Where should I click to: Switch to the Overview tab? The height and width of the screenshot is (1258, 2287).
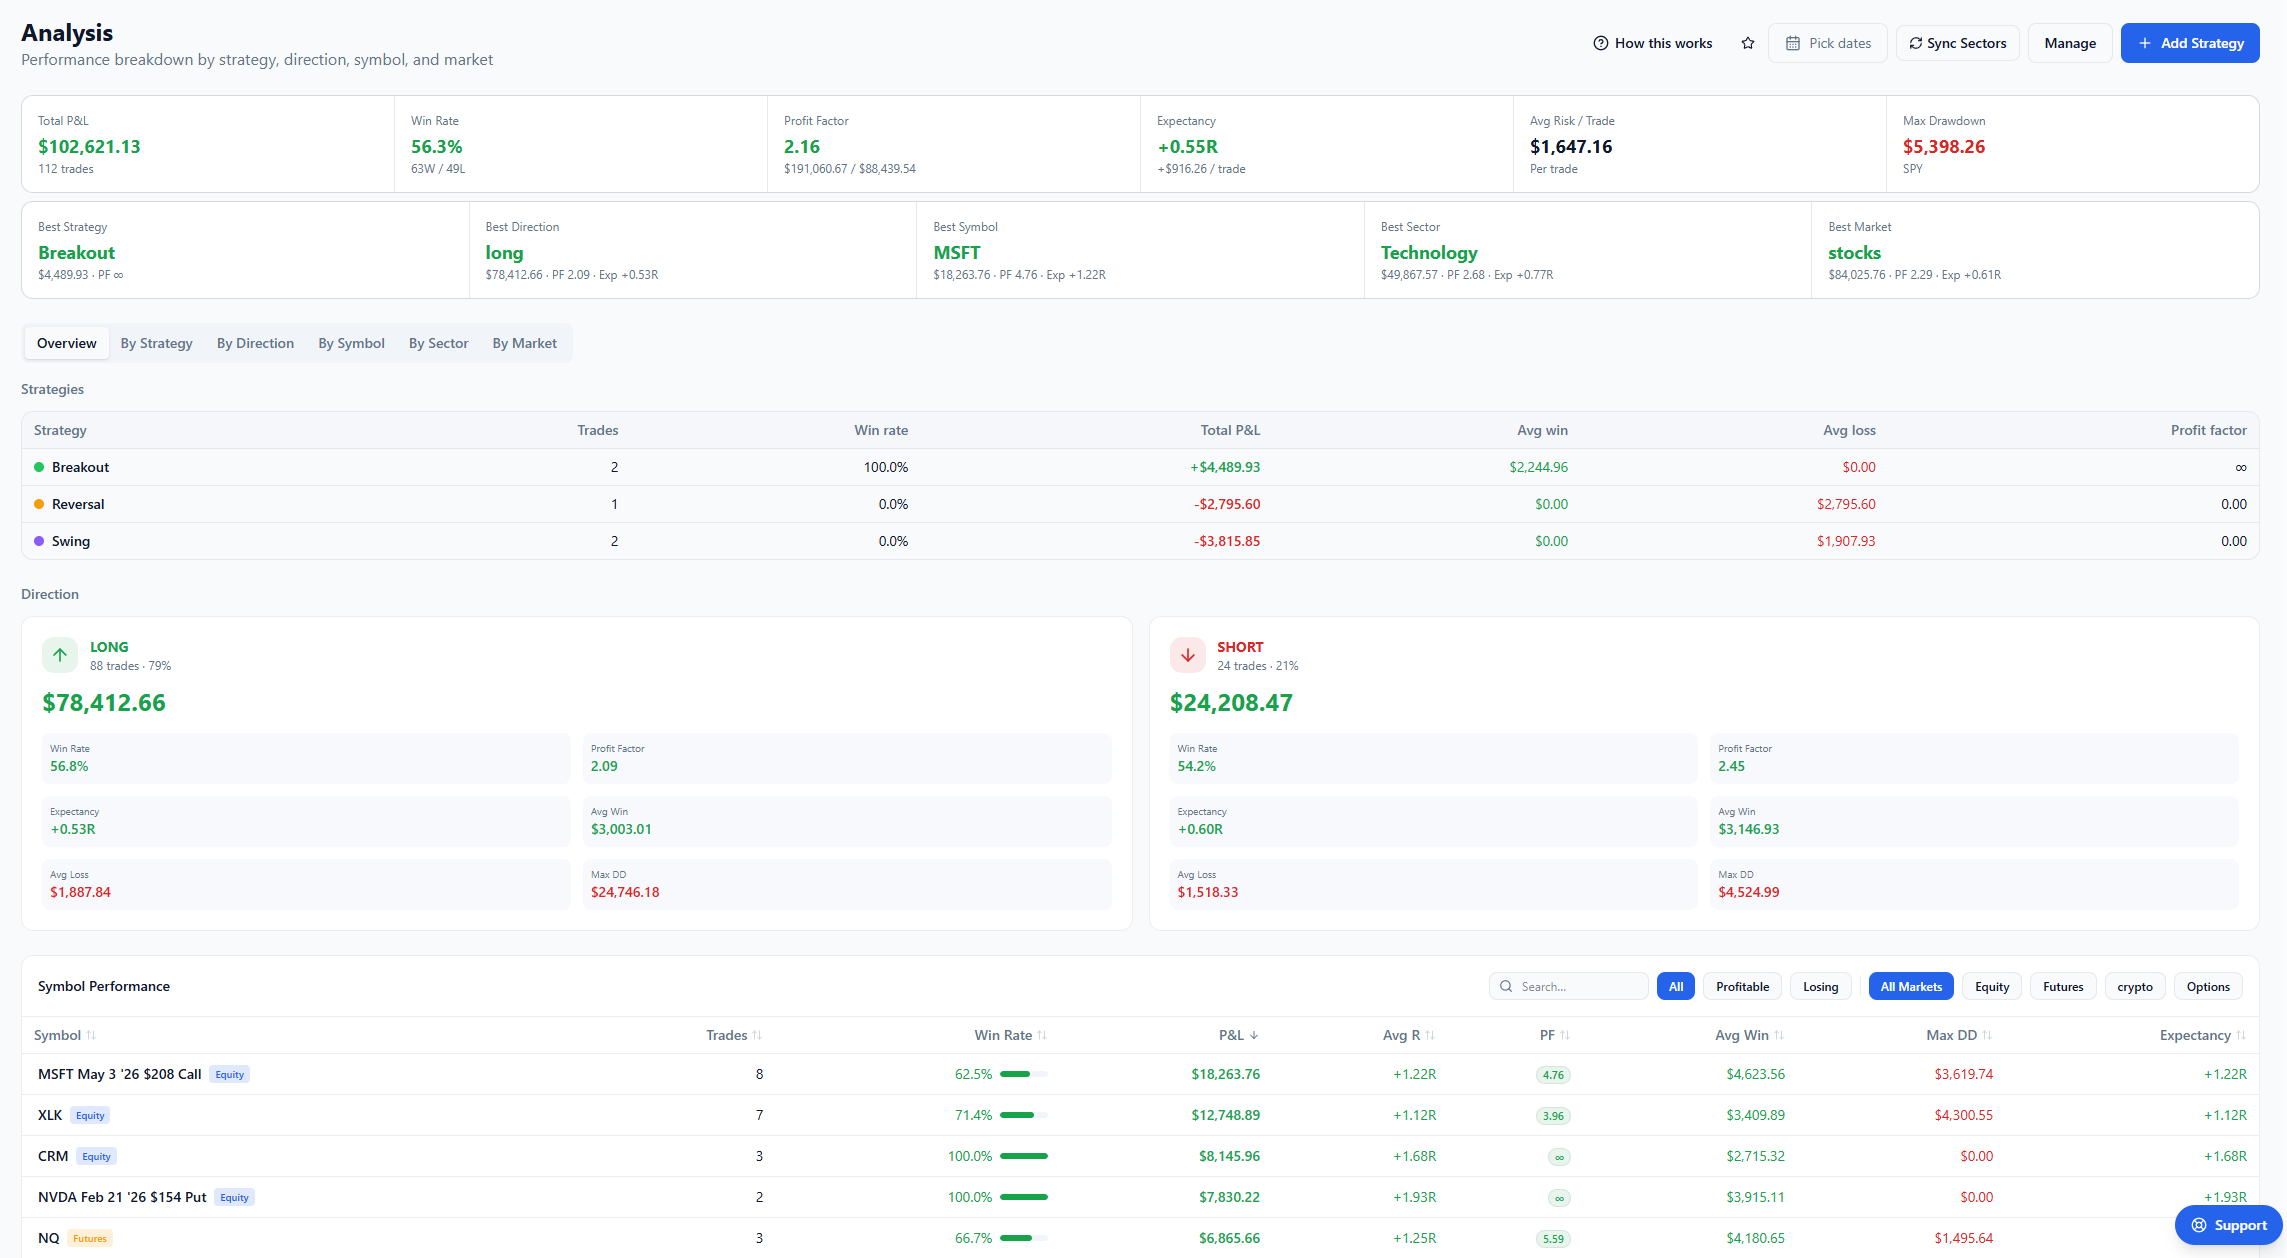(67, 343)
